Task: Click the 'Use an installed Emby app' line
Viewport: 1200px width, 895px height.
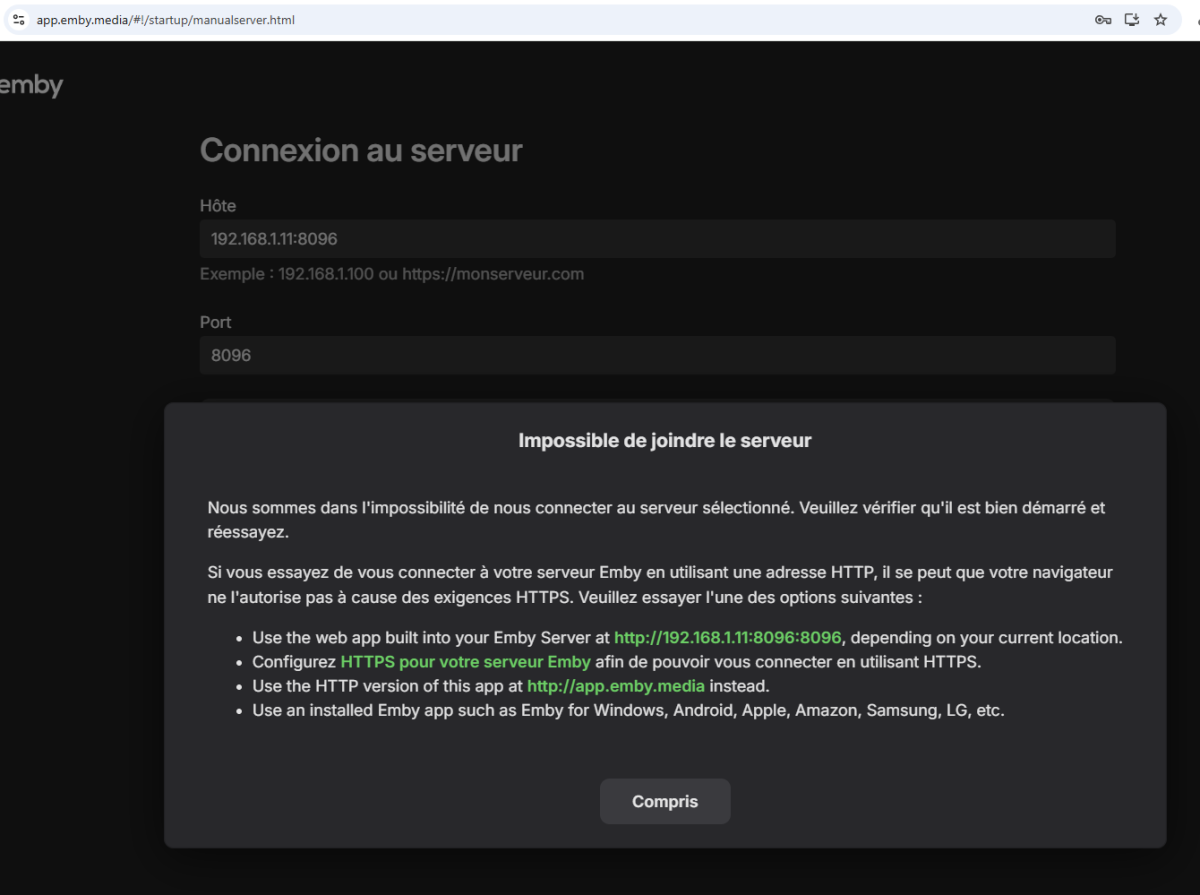Action: 628,711
